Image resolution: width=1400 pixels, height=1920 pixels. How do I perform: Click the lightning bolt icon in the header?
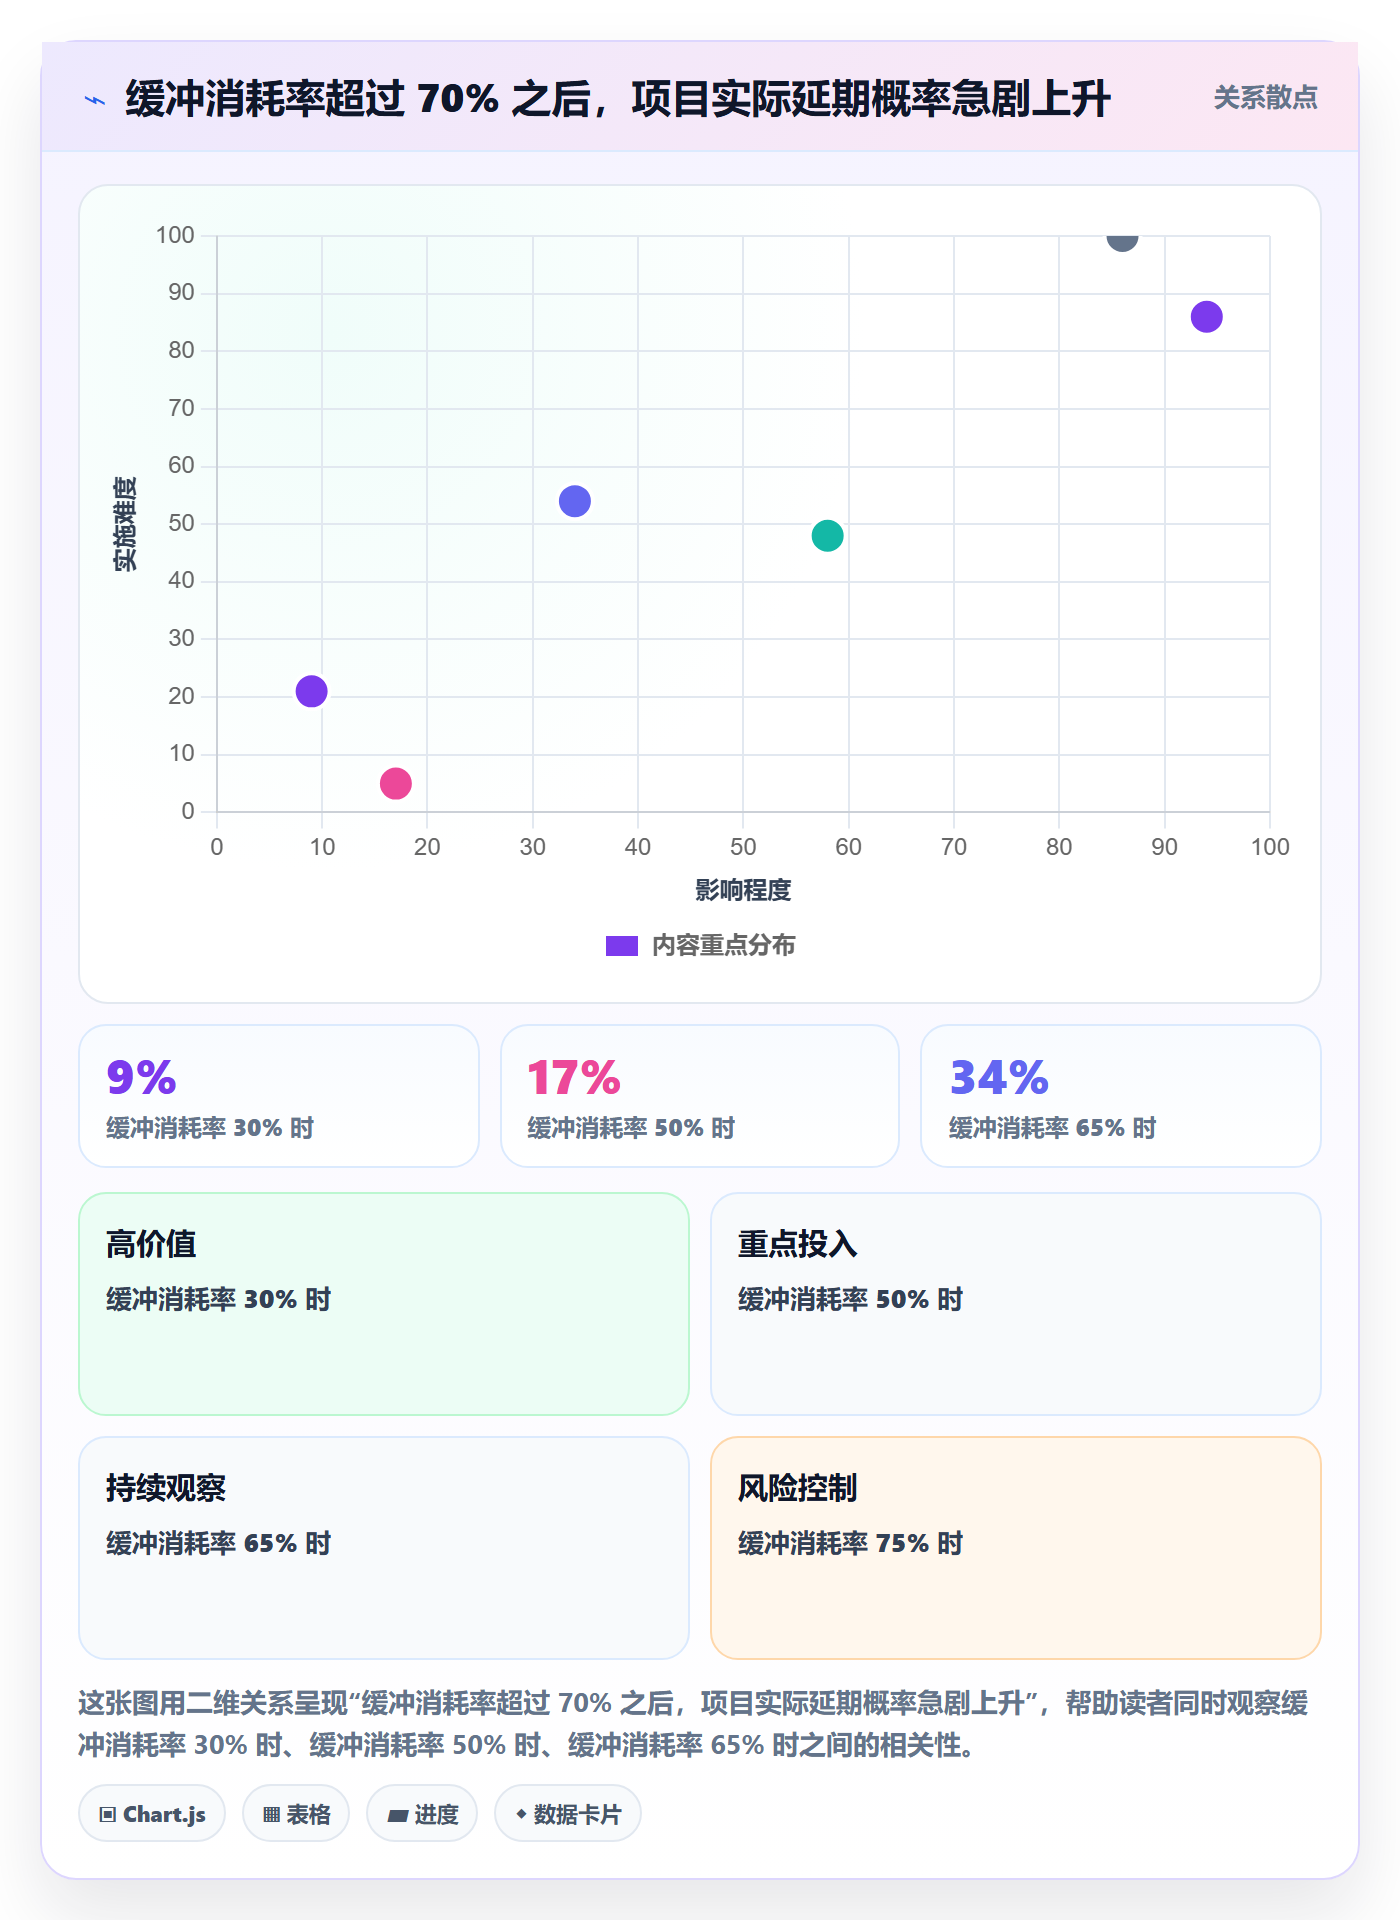pyautogui.click(x=95, y=100)
